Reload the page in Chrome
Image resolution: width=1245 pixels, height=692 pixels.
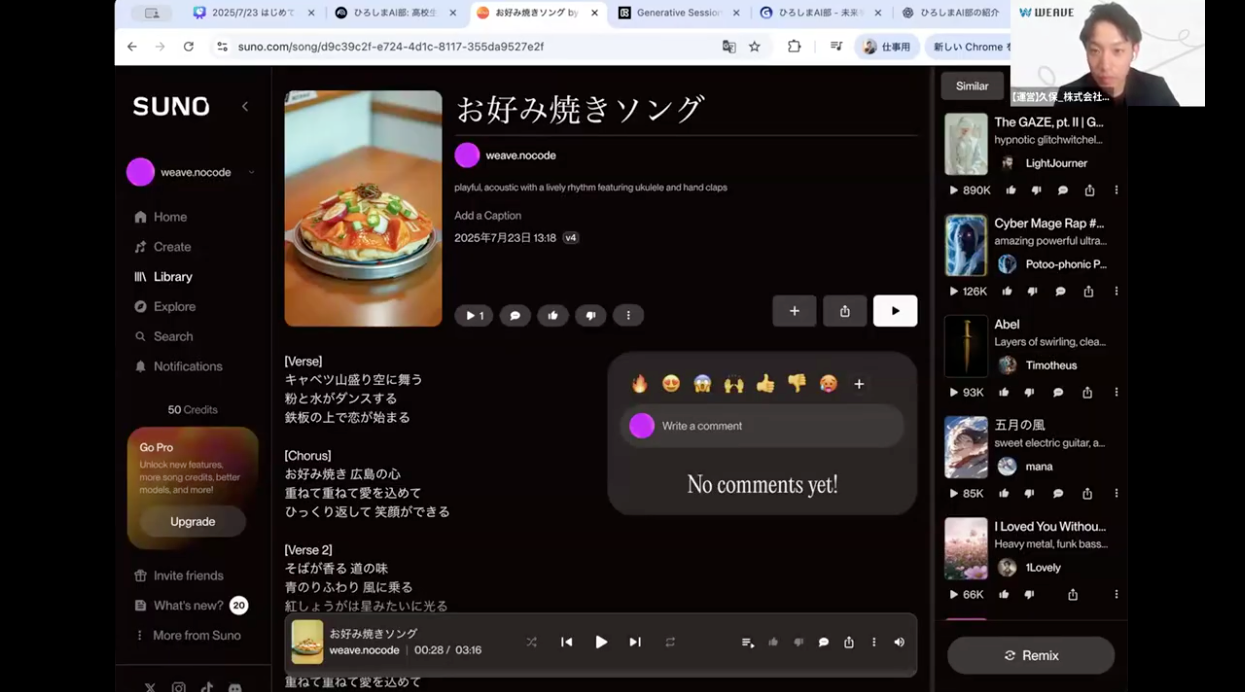(188, 46)
